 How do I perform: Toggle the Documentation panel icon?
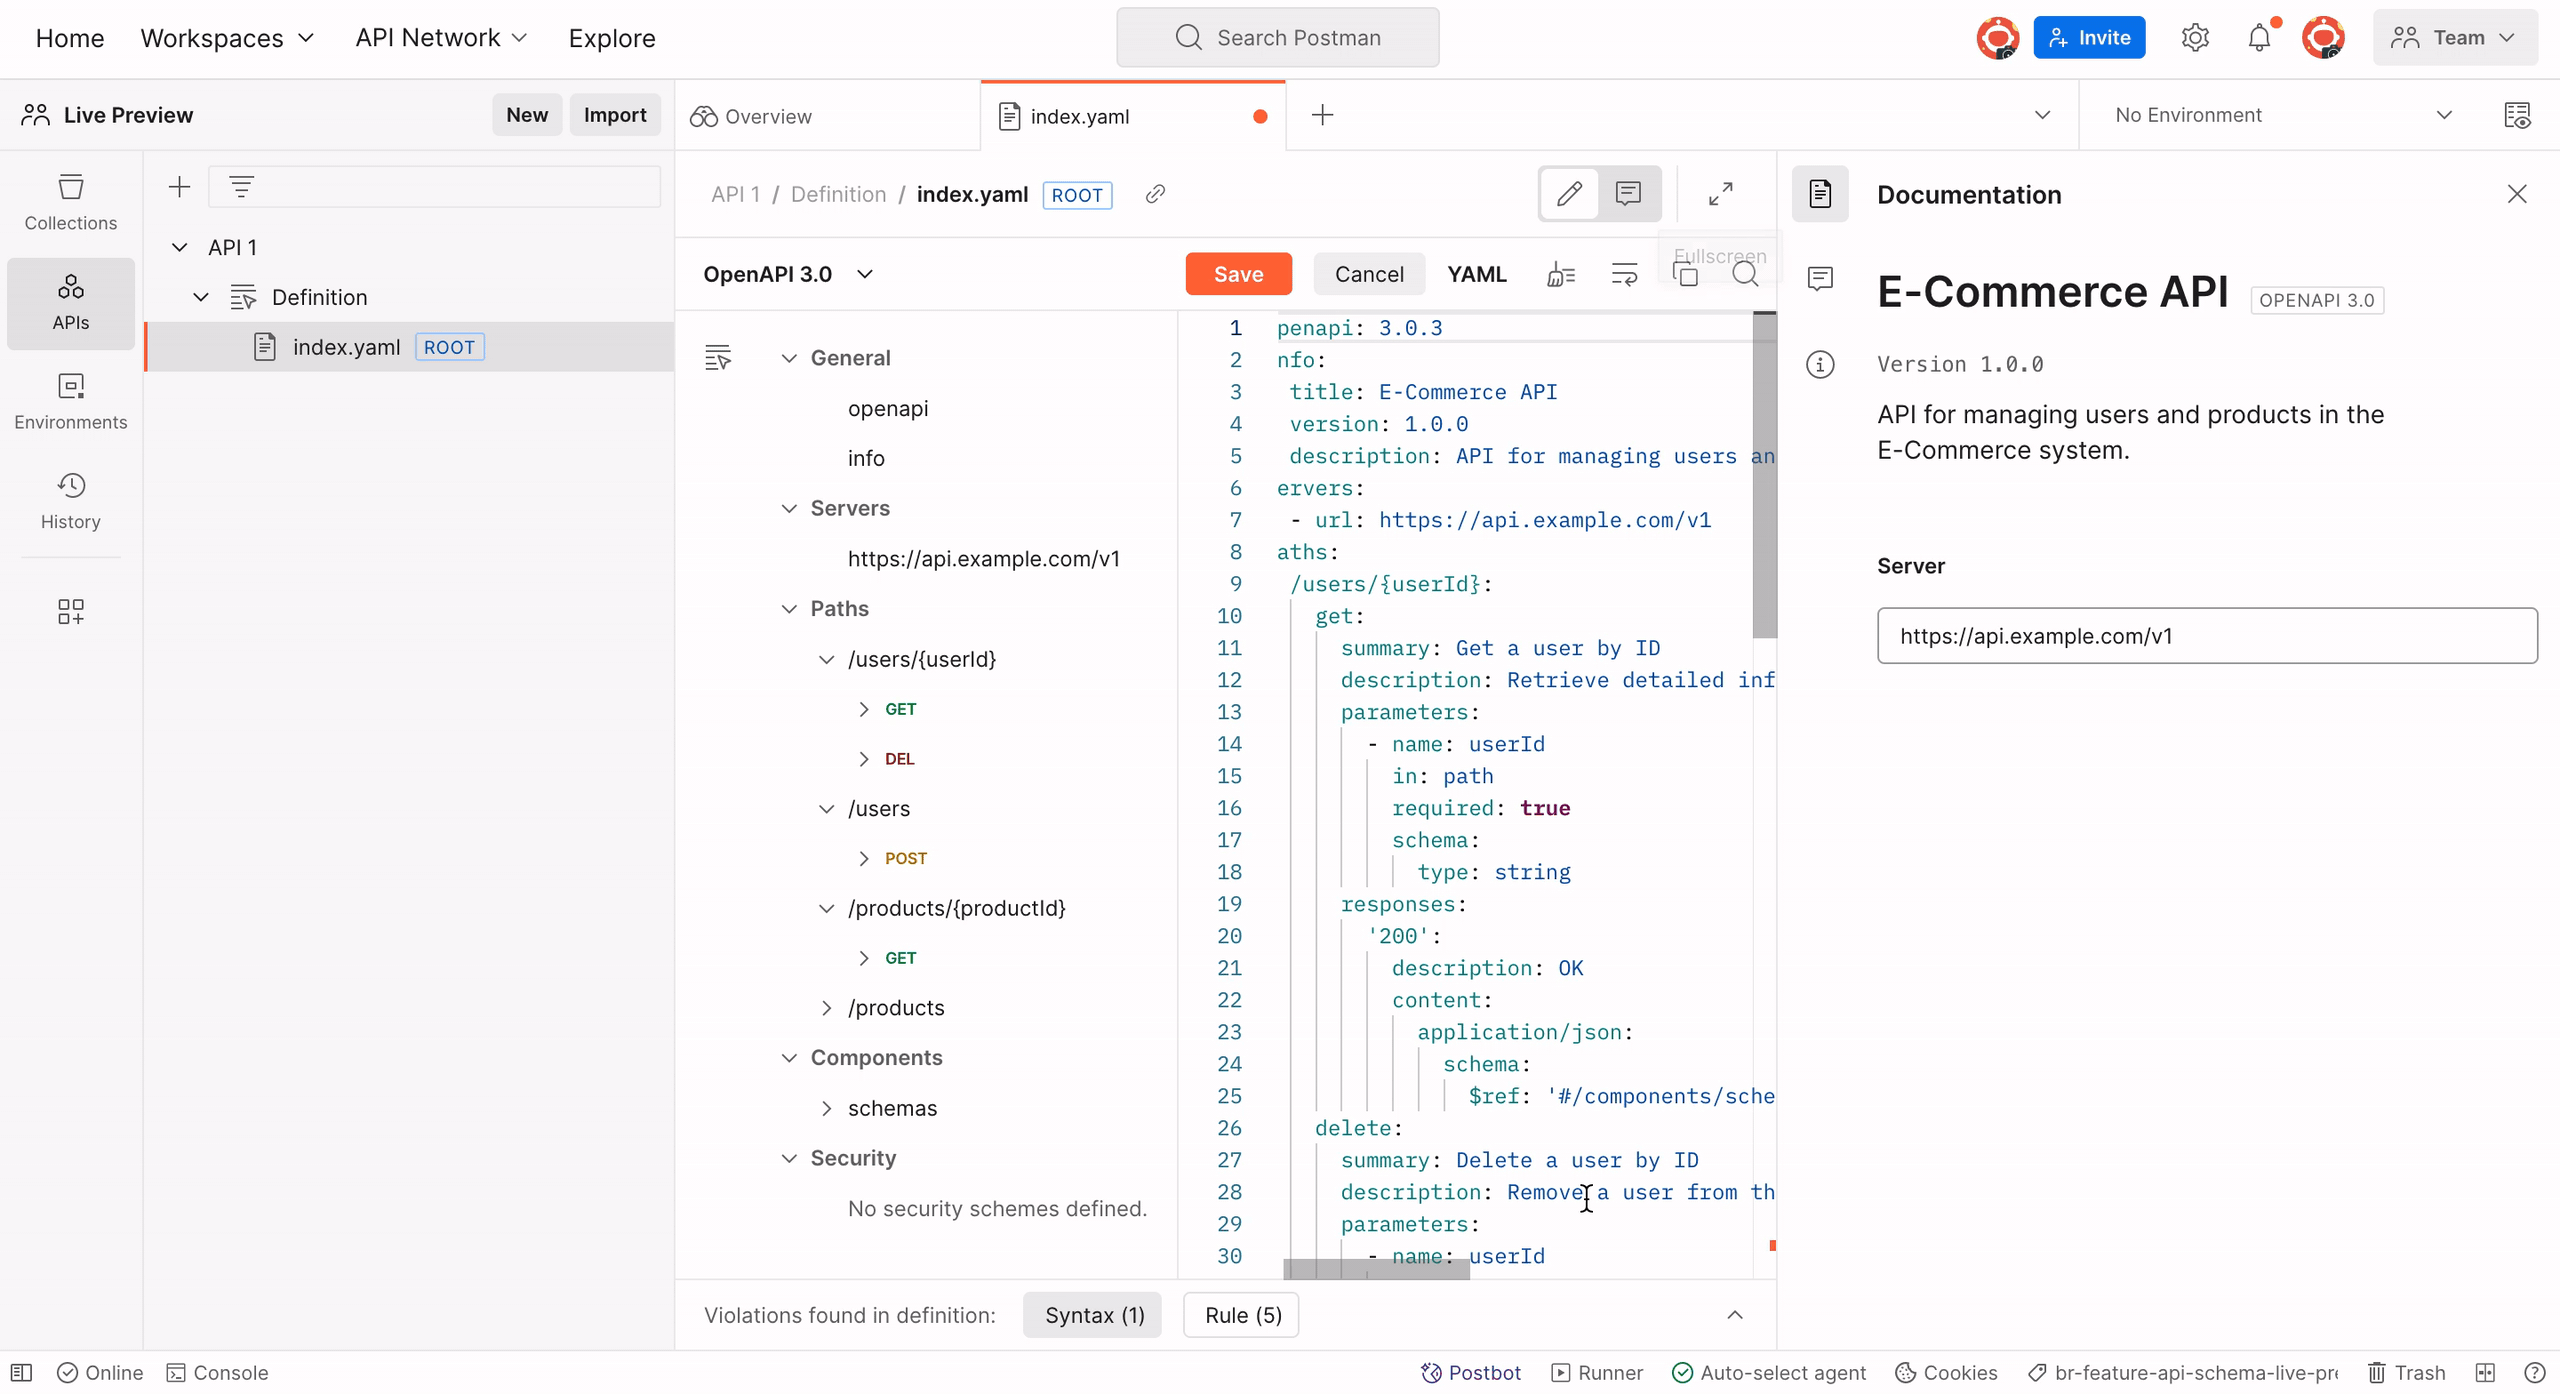click(x=1820, y=194)
